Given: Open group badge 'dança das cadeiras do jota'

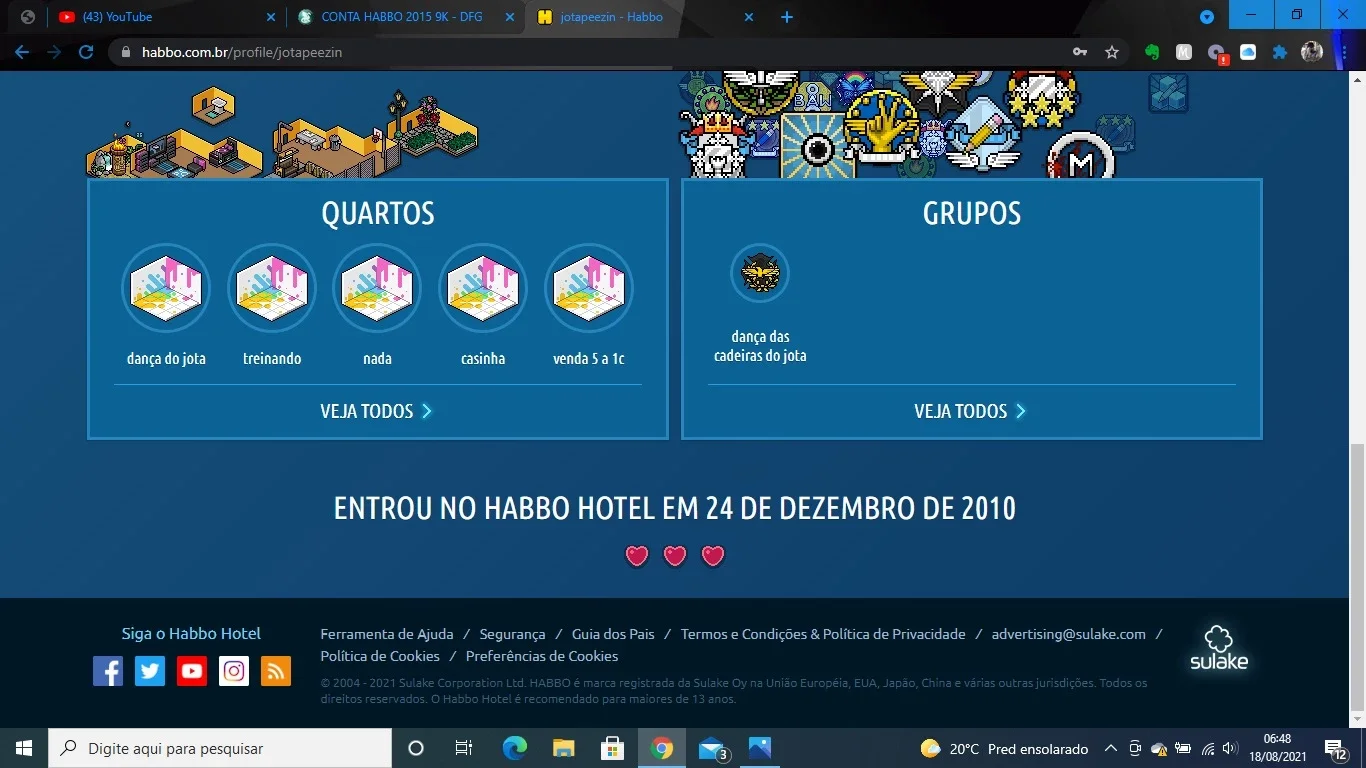Looking at the screenshot, I should [760, 273].
